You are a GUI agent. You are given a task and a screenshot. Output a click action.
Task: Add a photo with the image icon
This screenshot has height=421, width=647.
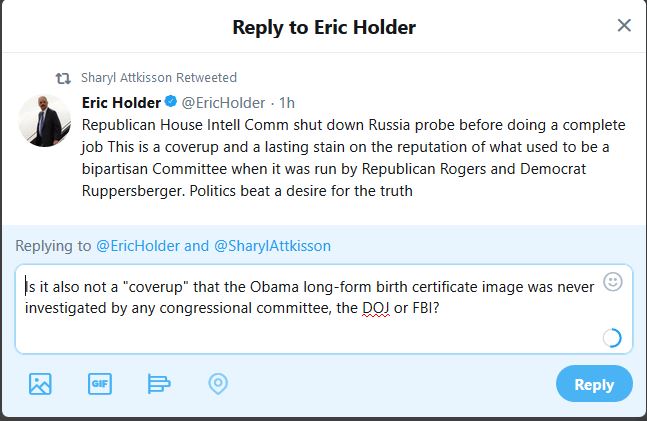tap(40, 384)
